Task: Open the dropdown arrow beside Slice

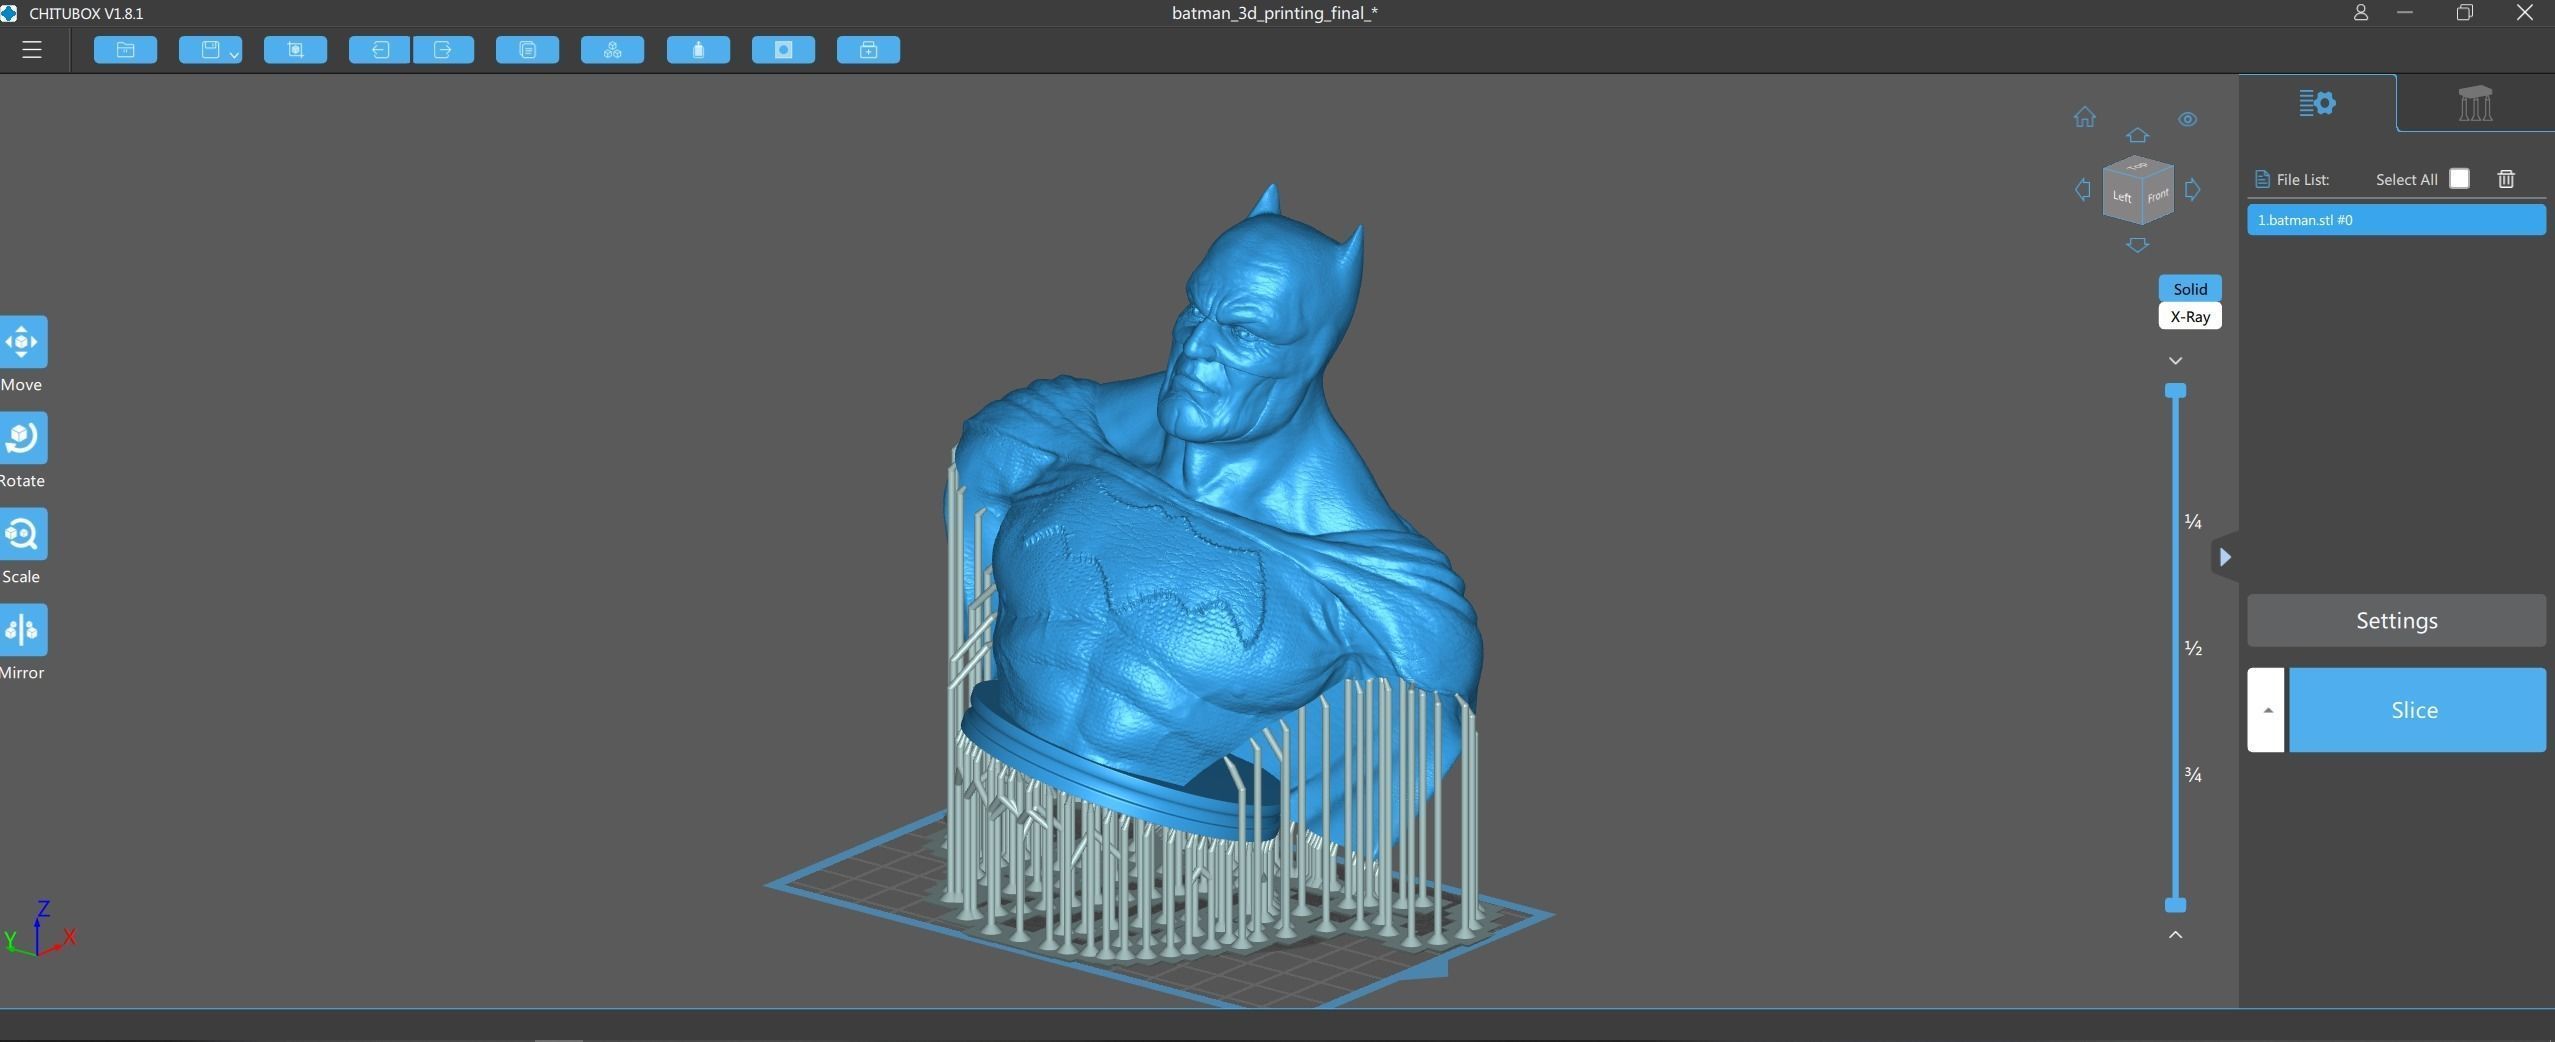Action: (x=2266, y=710)
